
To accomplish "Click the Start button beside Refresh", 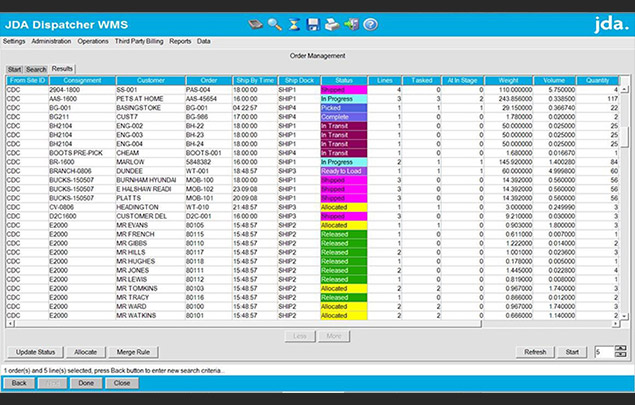I will pyautogui.click(x=572, y=352).
